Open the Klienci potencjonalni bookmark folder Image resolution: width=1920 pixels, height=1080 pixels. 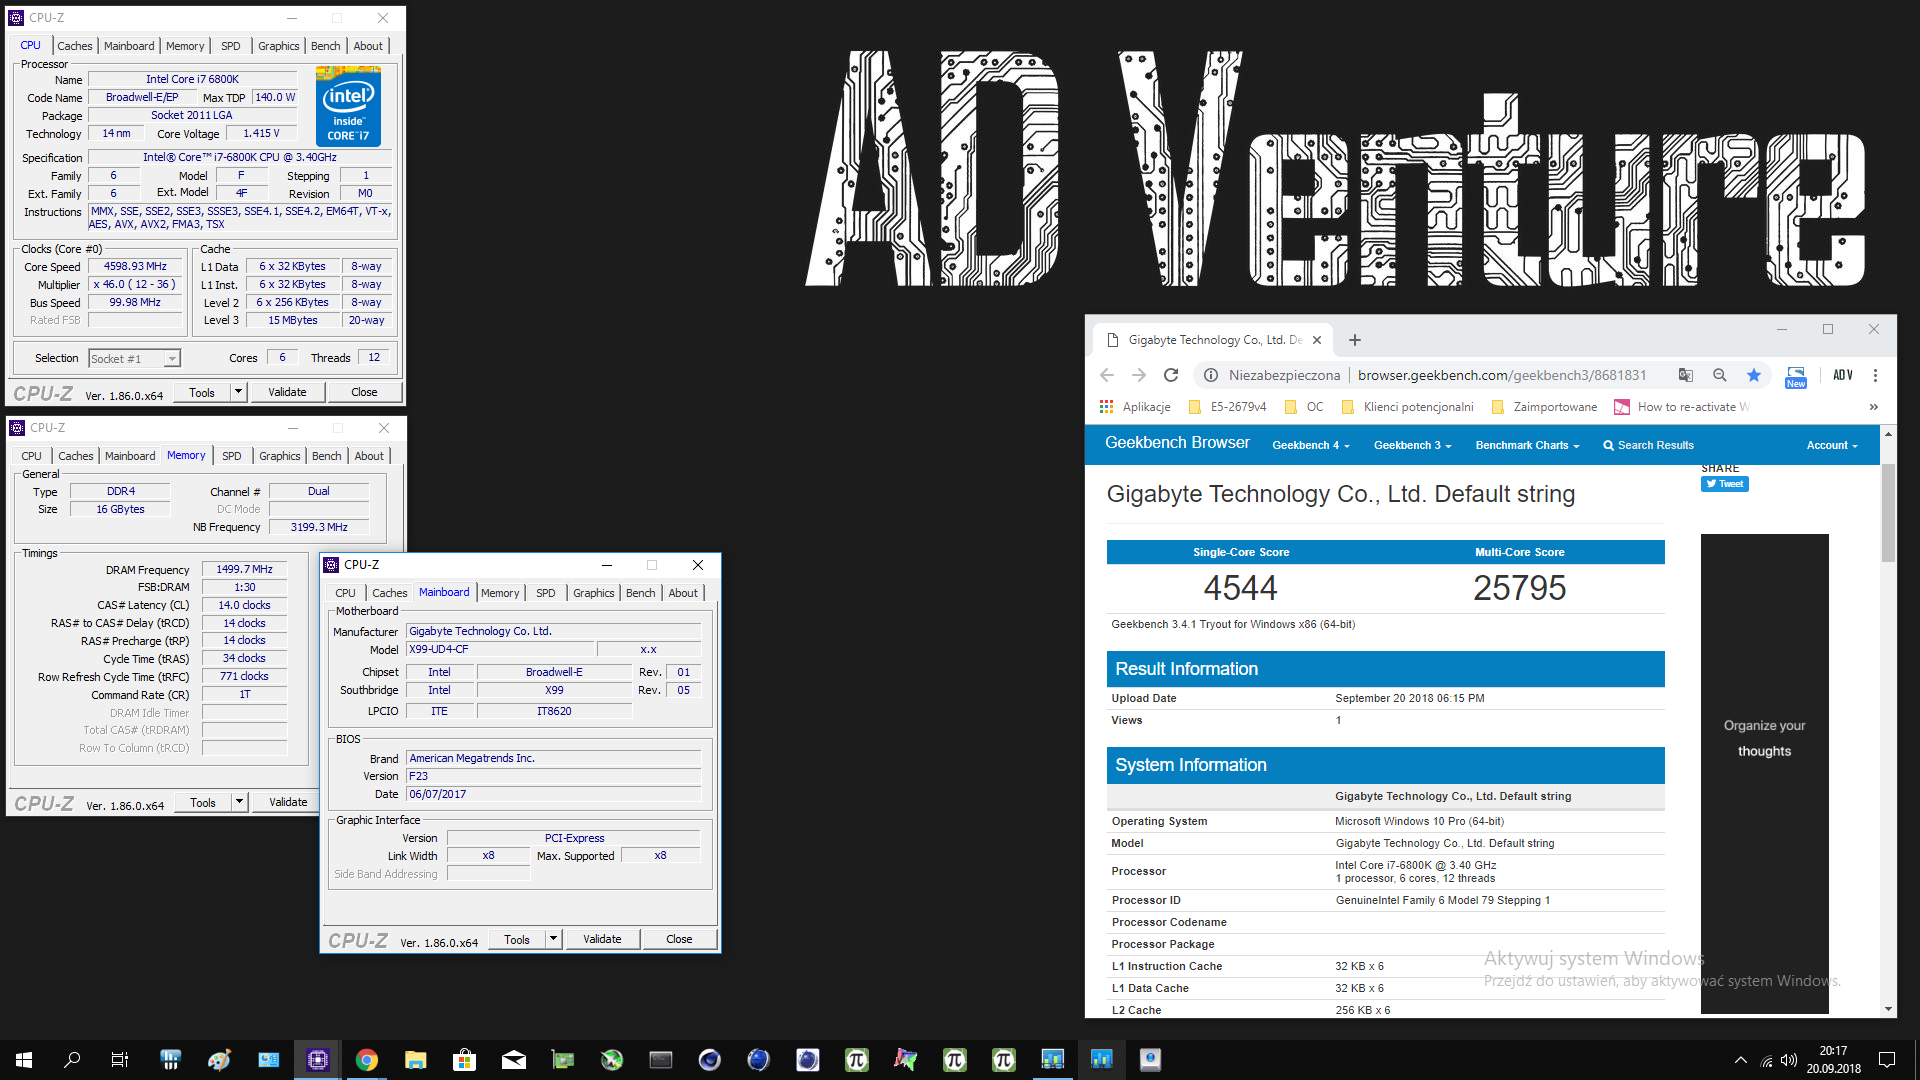(1408, 407)
